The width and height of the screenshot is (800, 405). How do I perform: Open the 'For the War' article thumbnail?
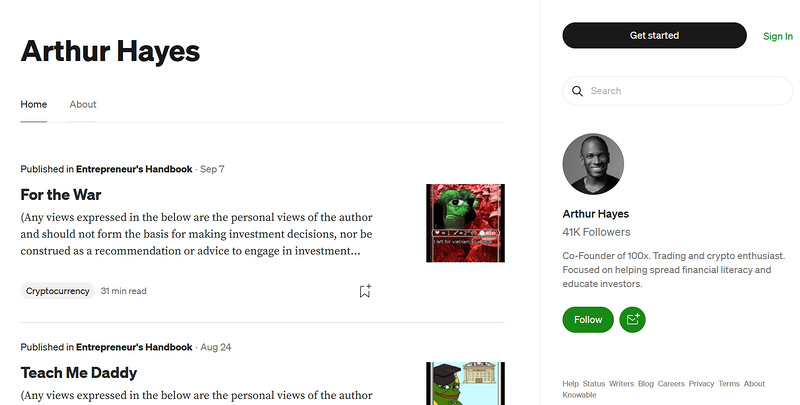(465, 223)
